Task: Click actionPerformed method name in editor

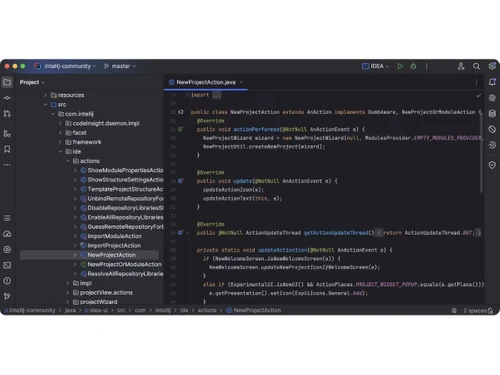Action: (257, 129)
